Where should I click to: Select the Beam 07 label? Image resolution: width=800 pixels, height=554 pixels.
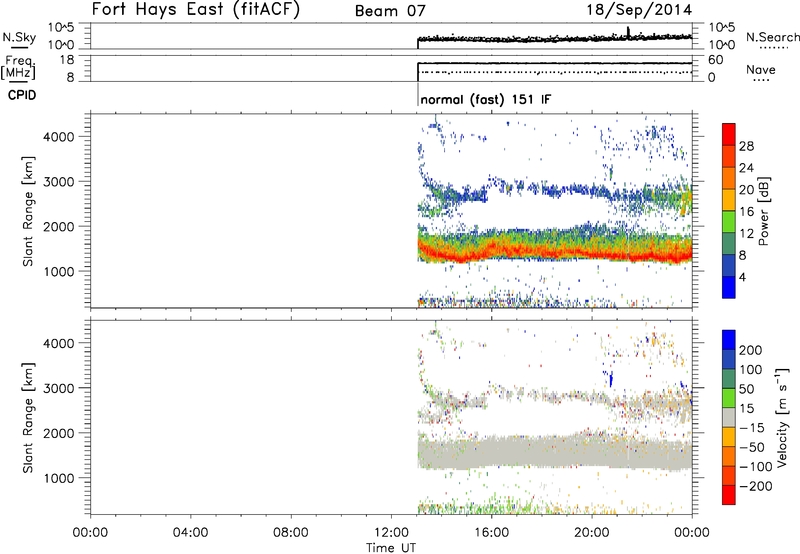tap(390, 11)
